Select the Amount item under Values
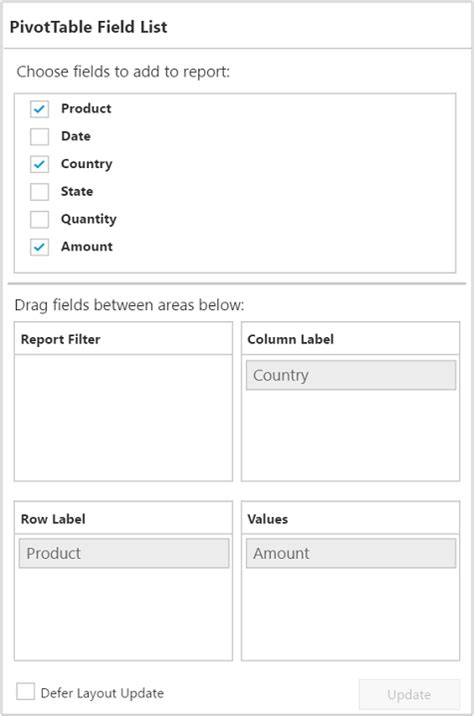The height and width of the screenshot is (716, 474). [x=351, y=553]
